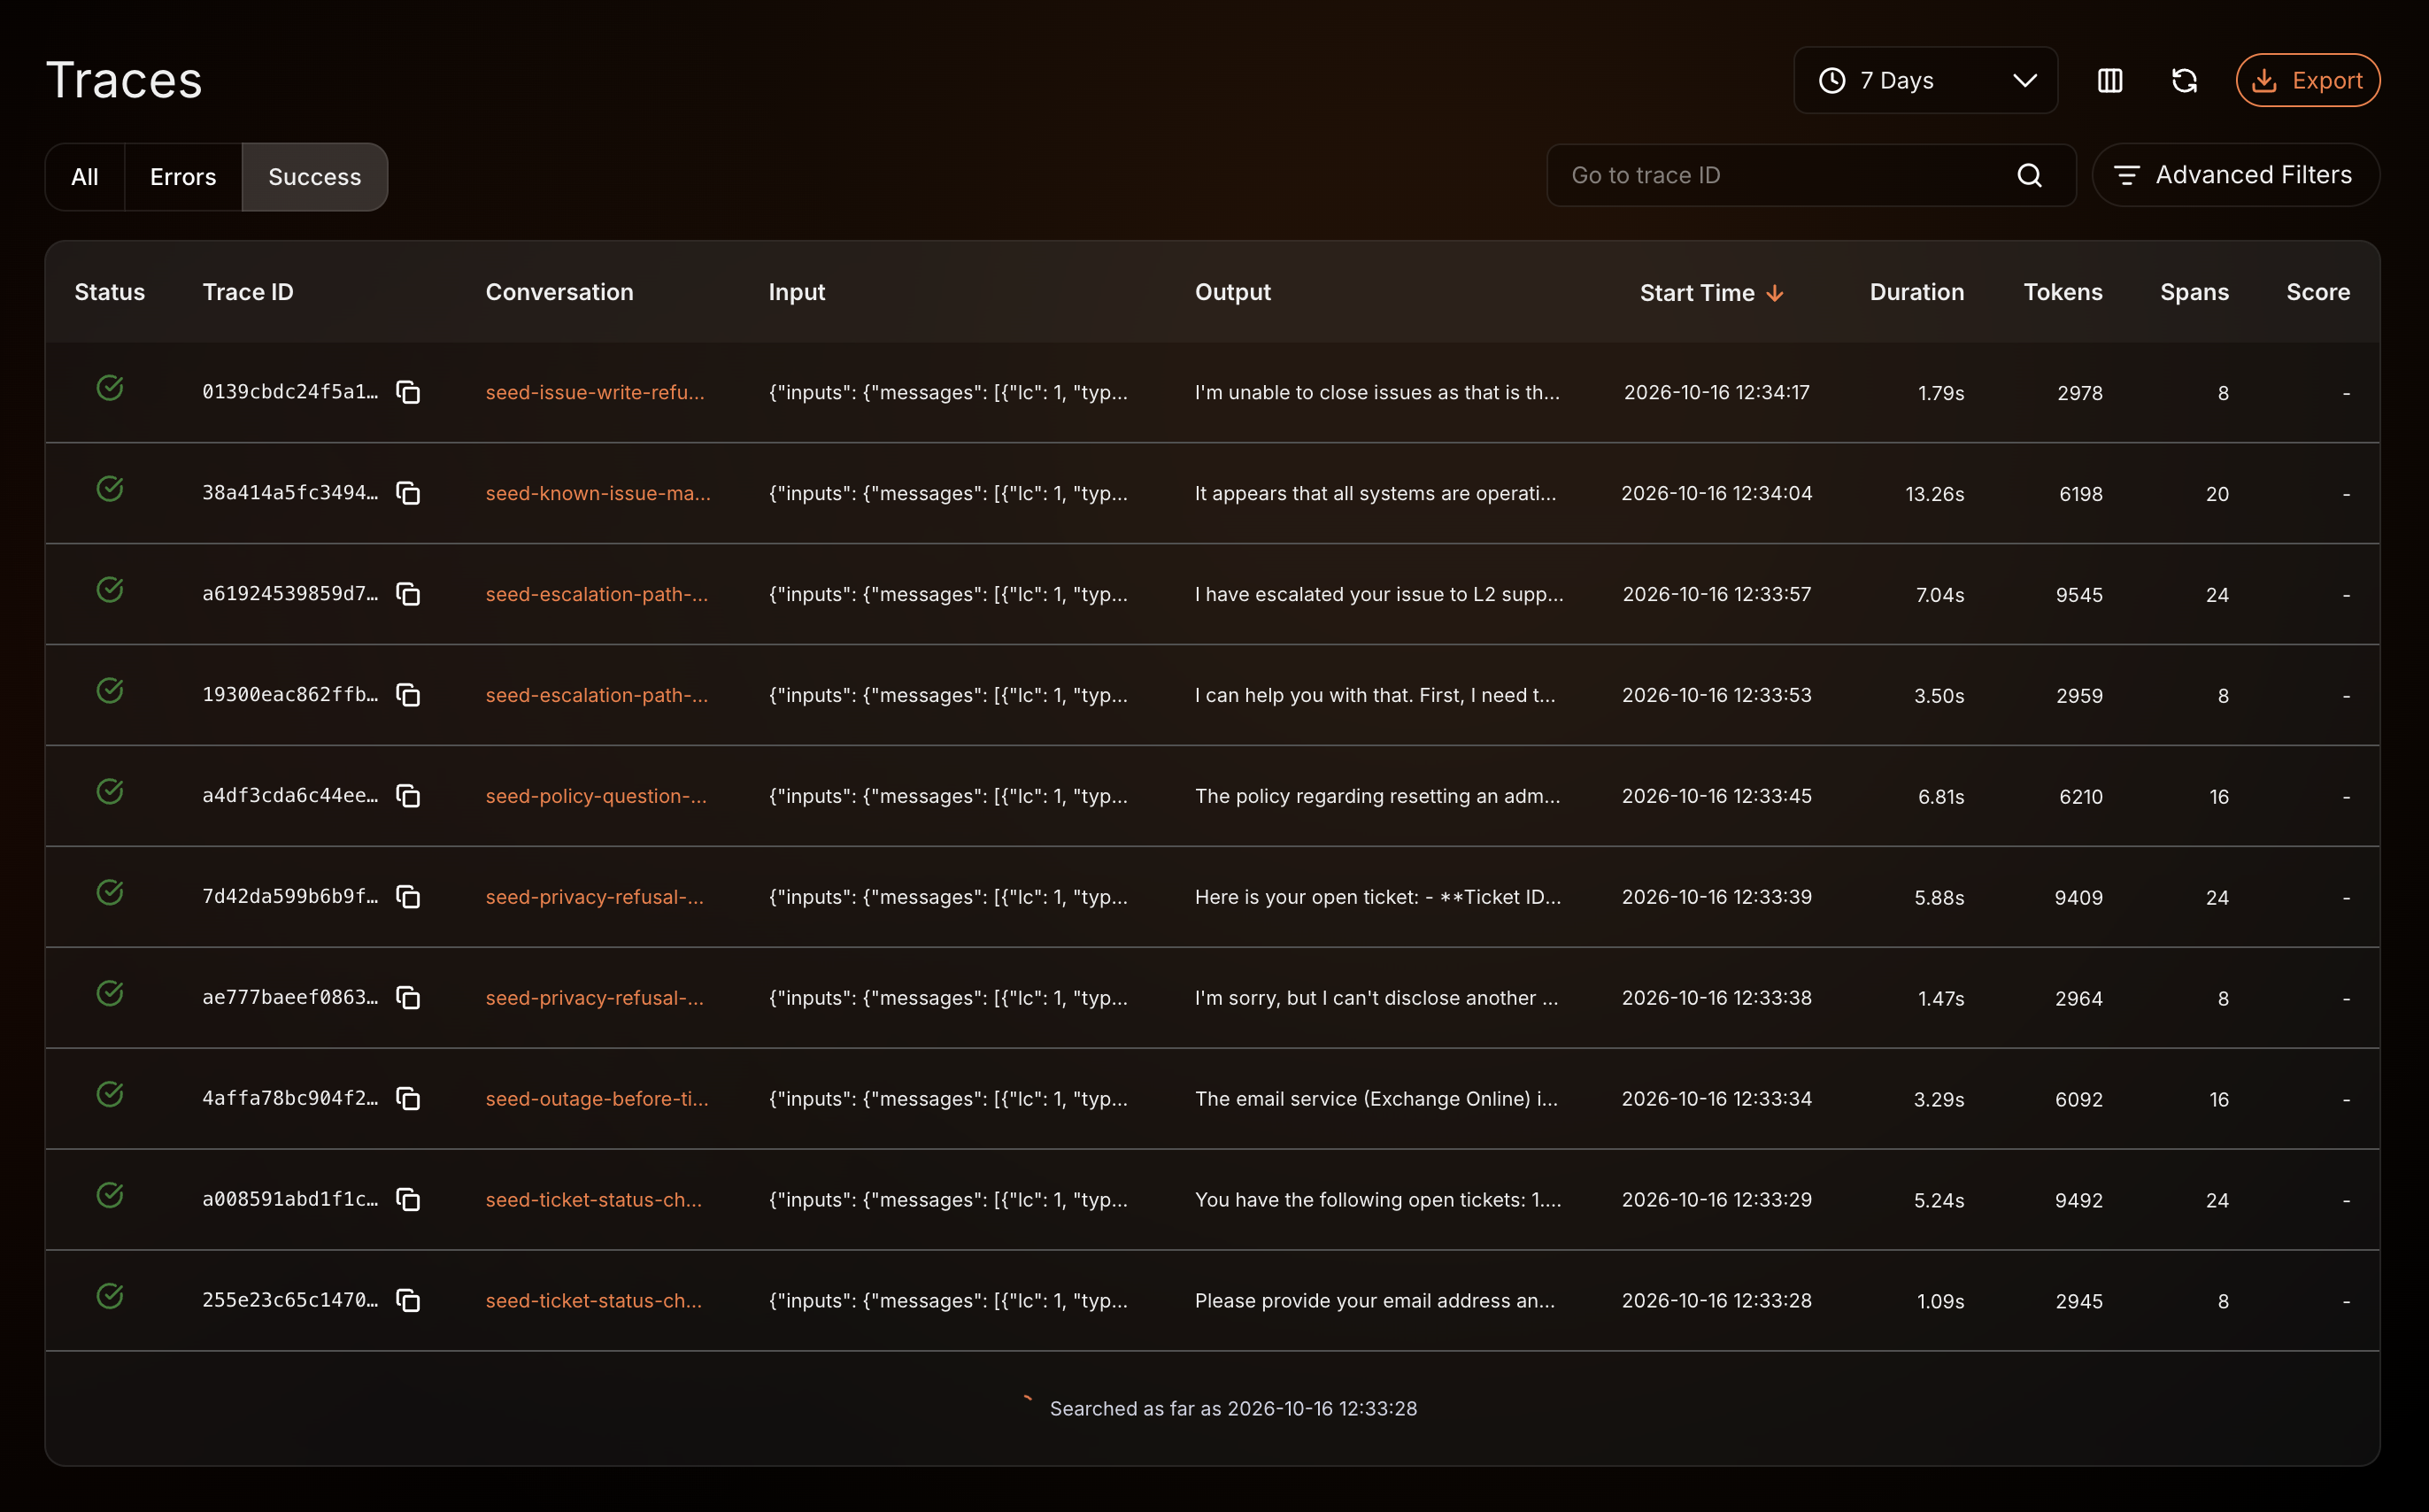
Task: Click the Tokens column header
Action: pos(2063,292)
